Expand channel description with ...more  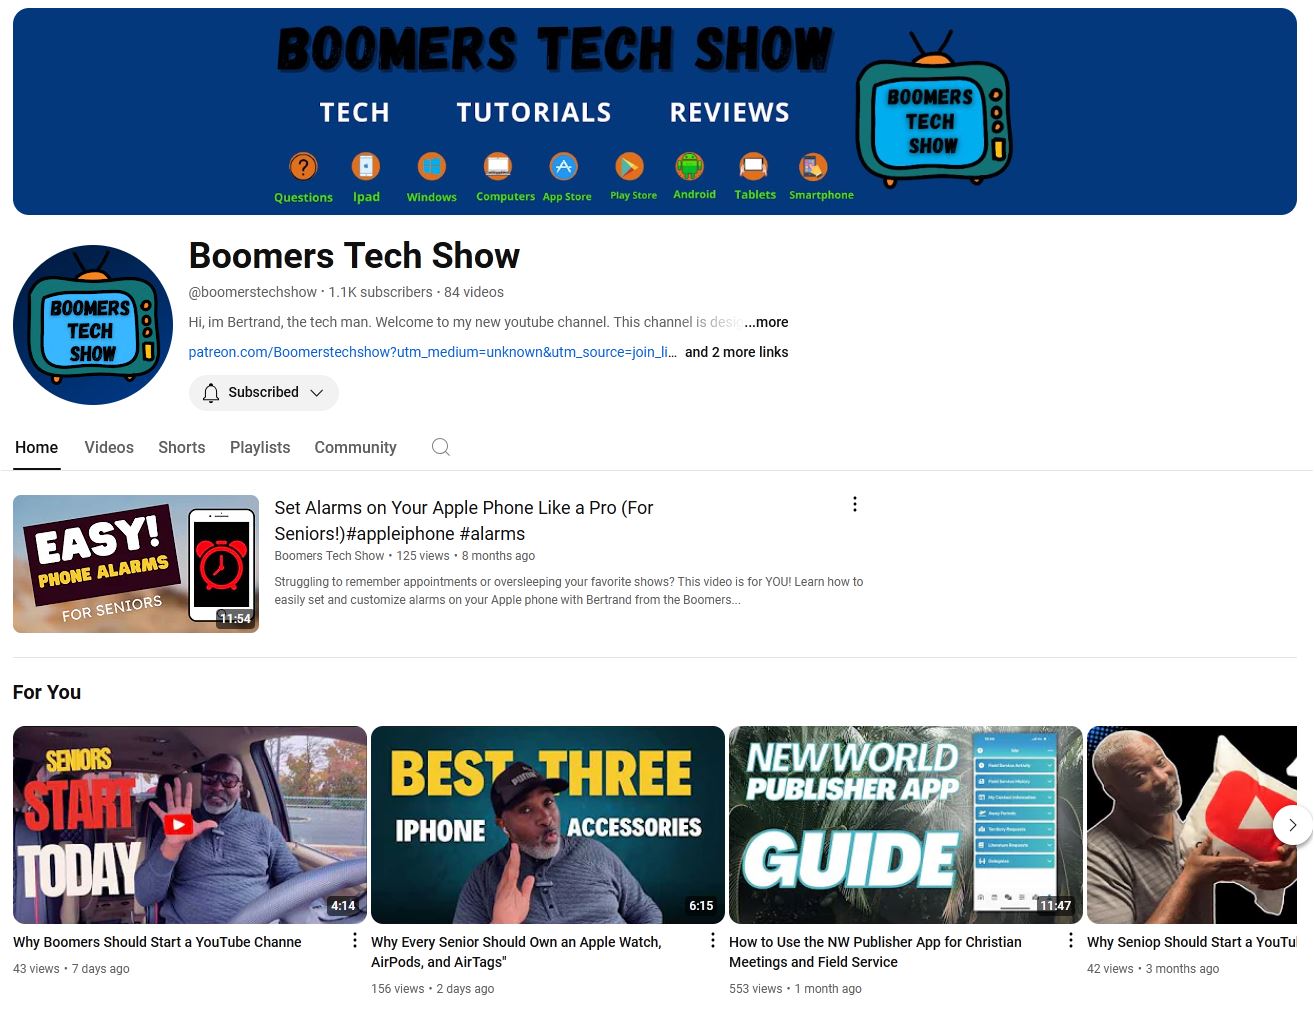point(766,322)
